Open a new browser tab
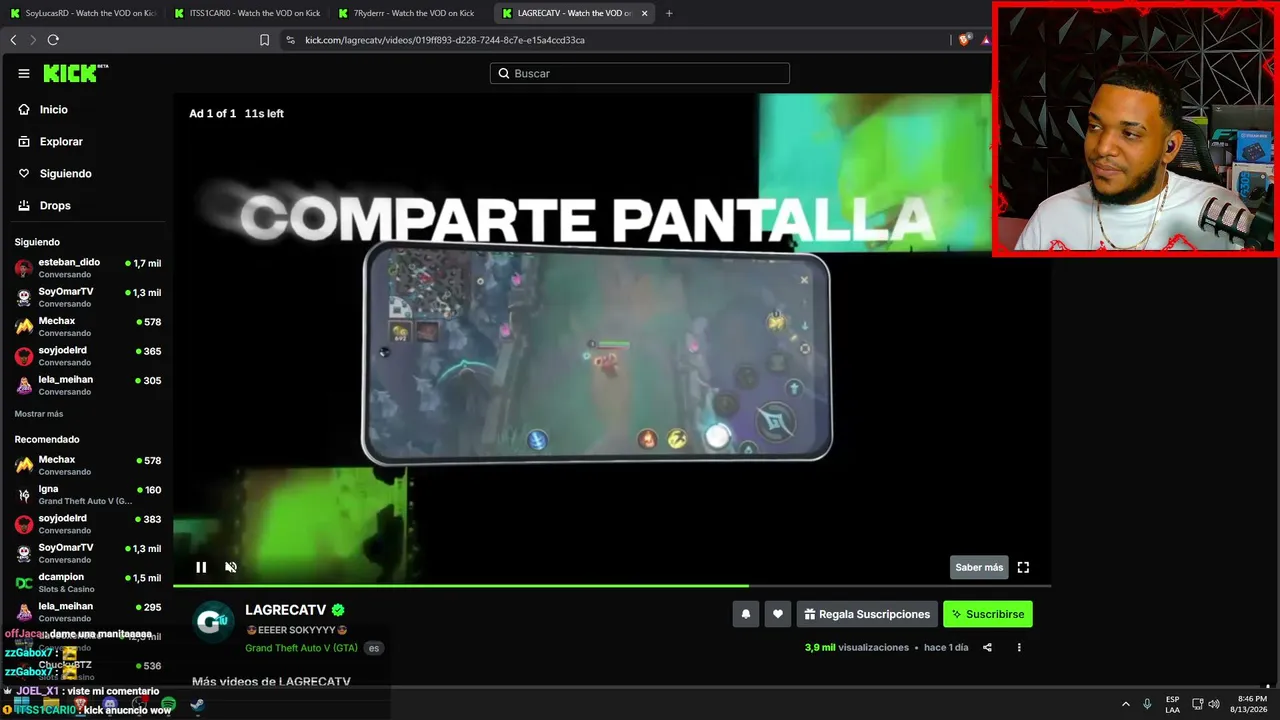The width and height of the screenshot is (1280, 720). [x=669, y=13]
